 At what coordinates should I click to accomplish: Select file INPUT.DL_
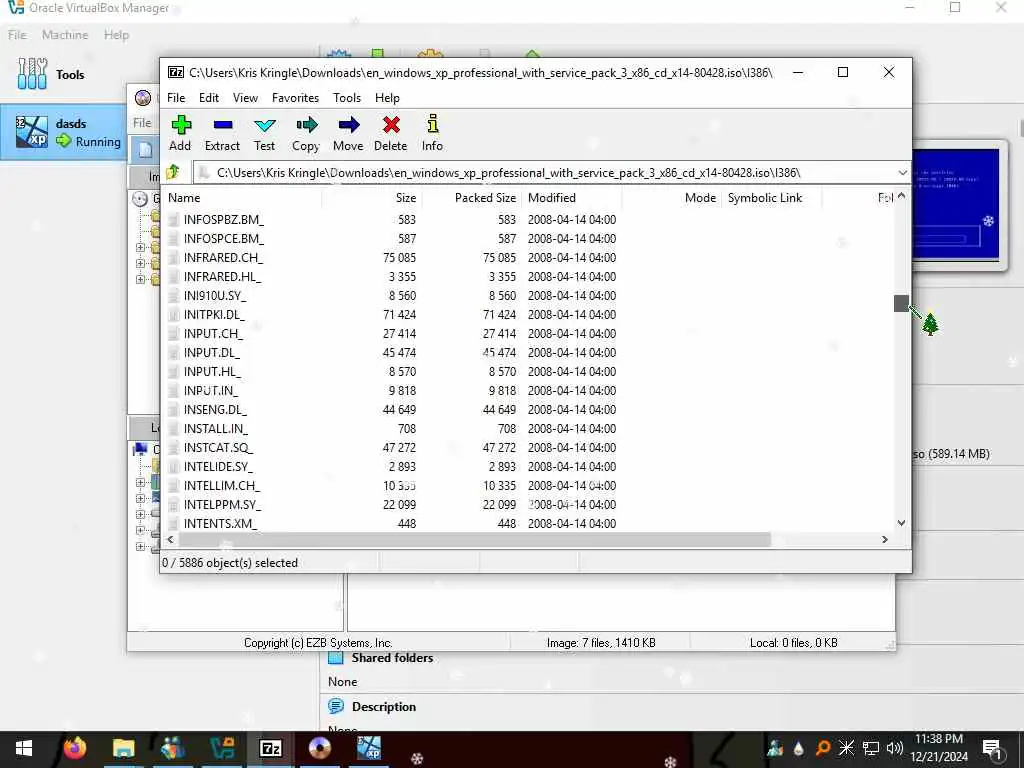pos(212,352)
